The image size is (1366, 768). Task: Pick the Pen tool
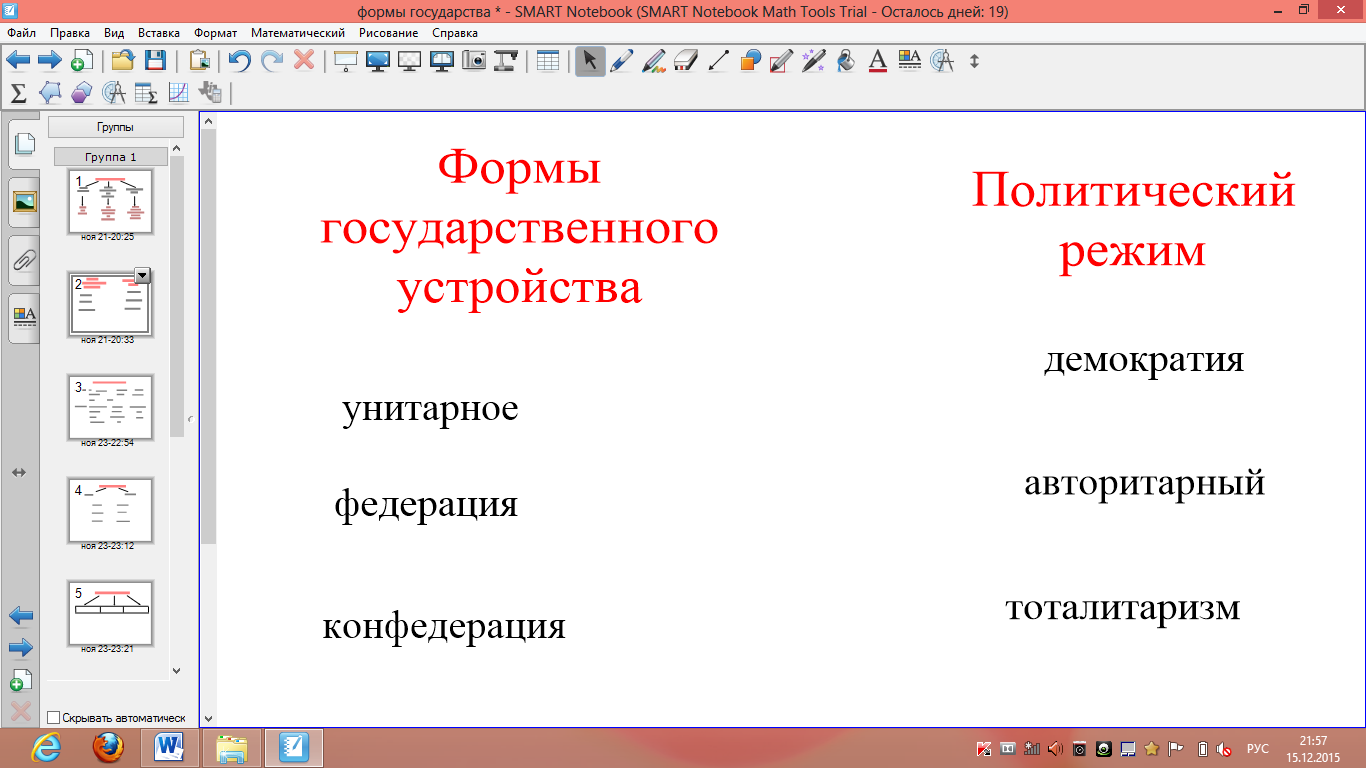pyautogui.click(x=621, y=60)
